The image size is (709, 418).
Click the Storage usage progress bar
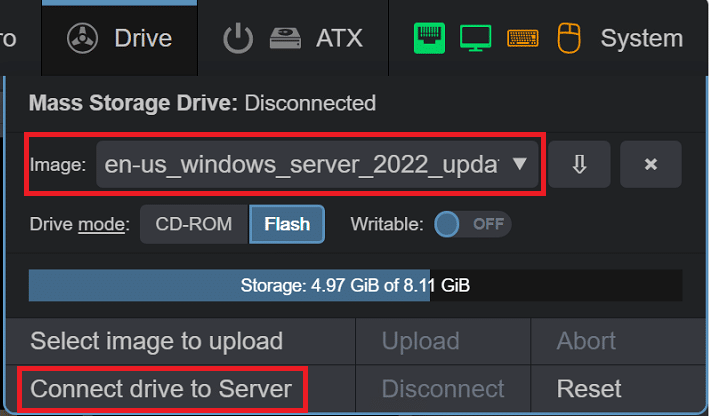click(355, 285)
